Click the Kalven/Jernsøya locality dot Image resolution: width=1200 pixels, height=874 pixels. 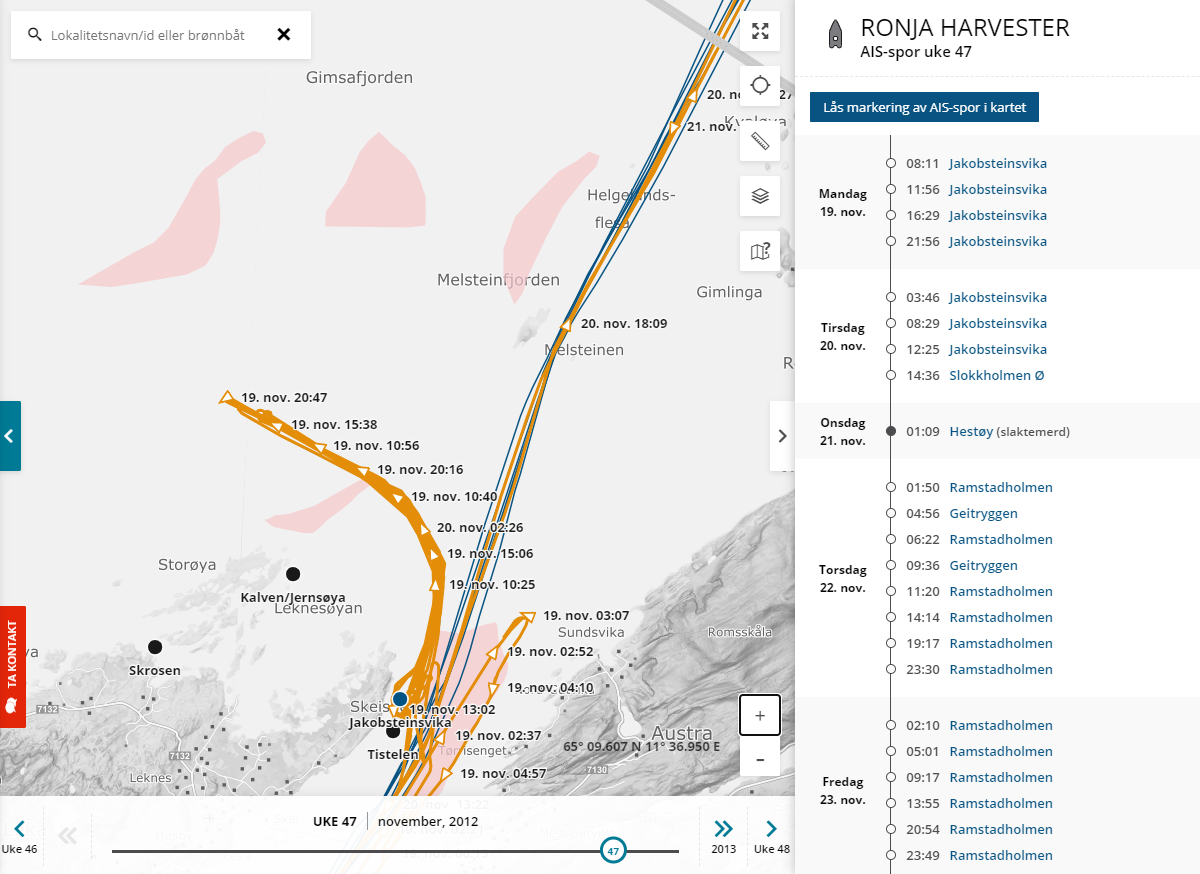(x=293, y=574)
